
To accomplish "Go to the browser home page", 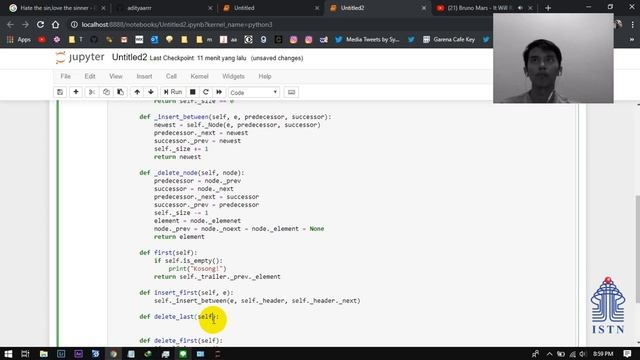I will point(56,24).
